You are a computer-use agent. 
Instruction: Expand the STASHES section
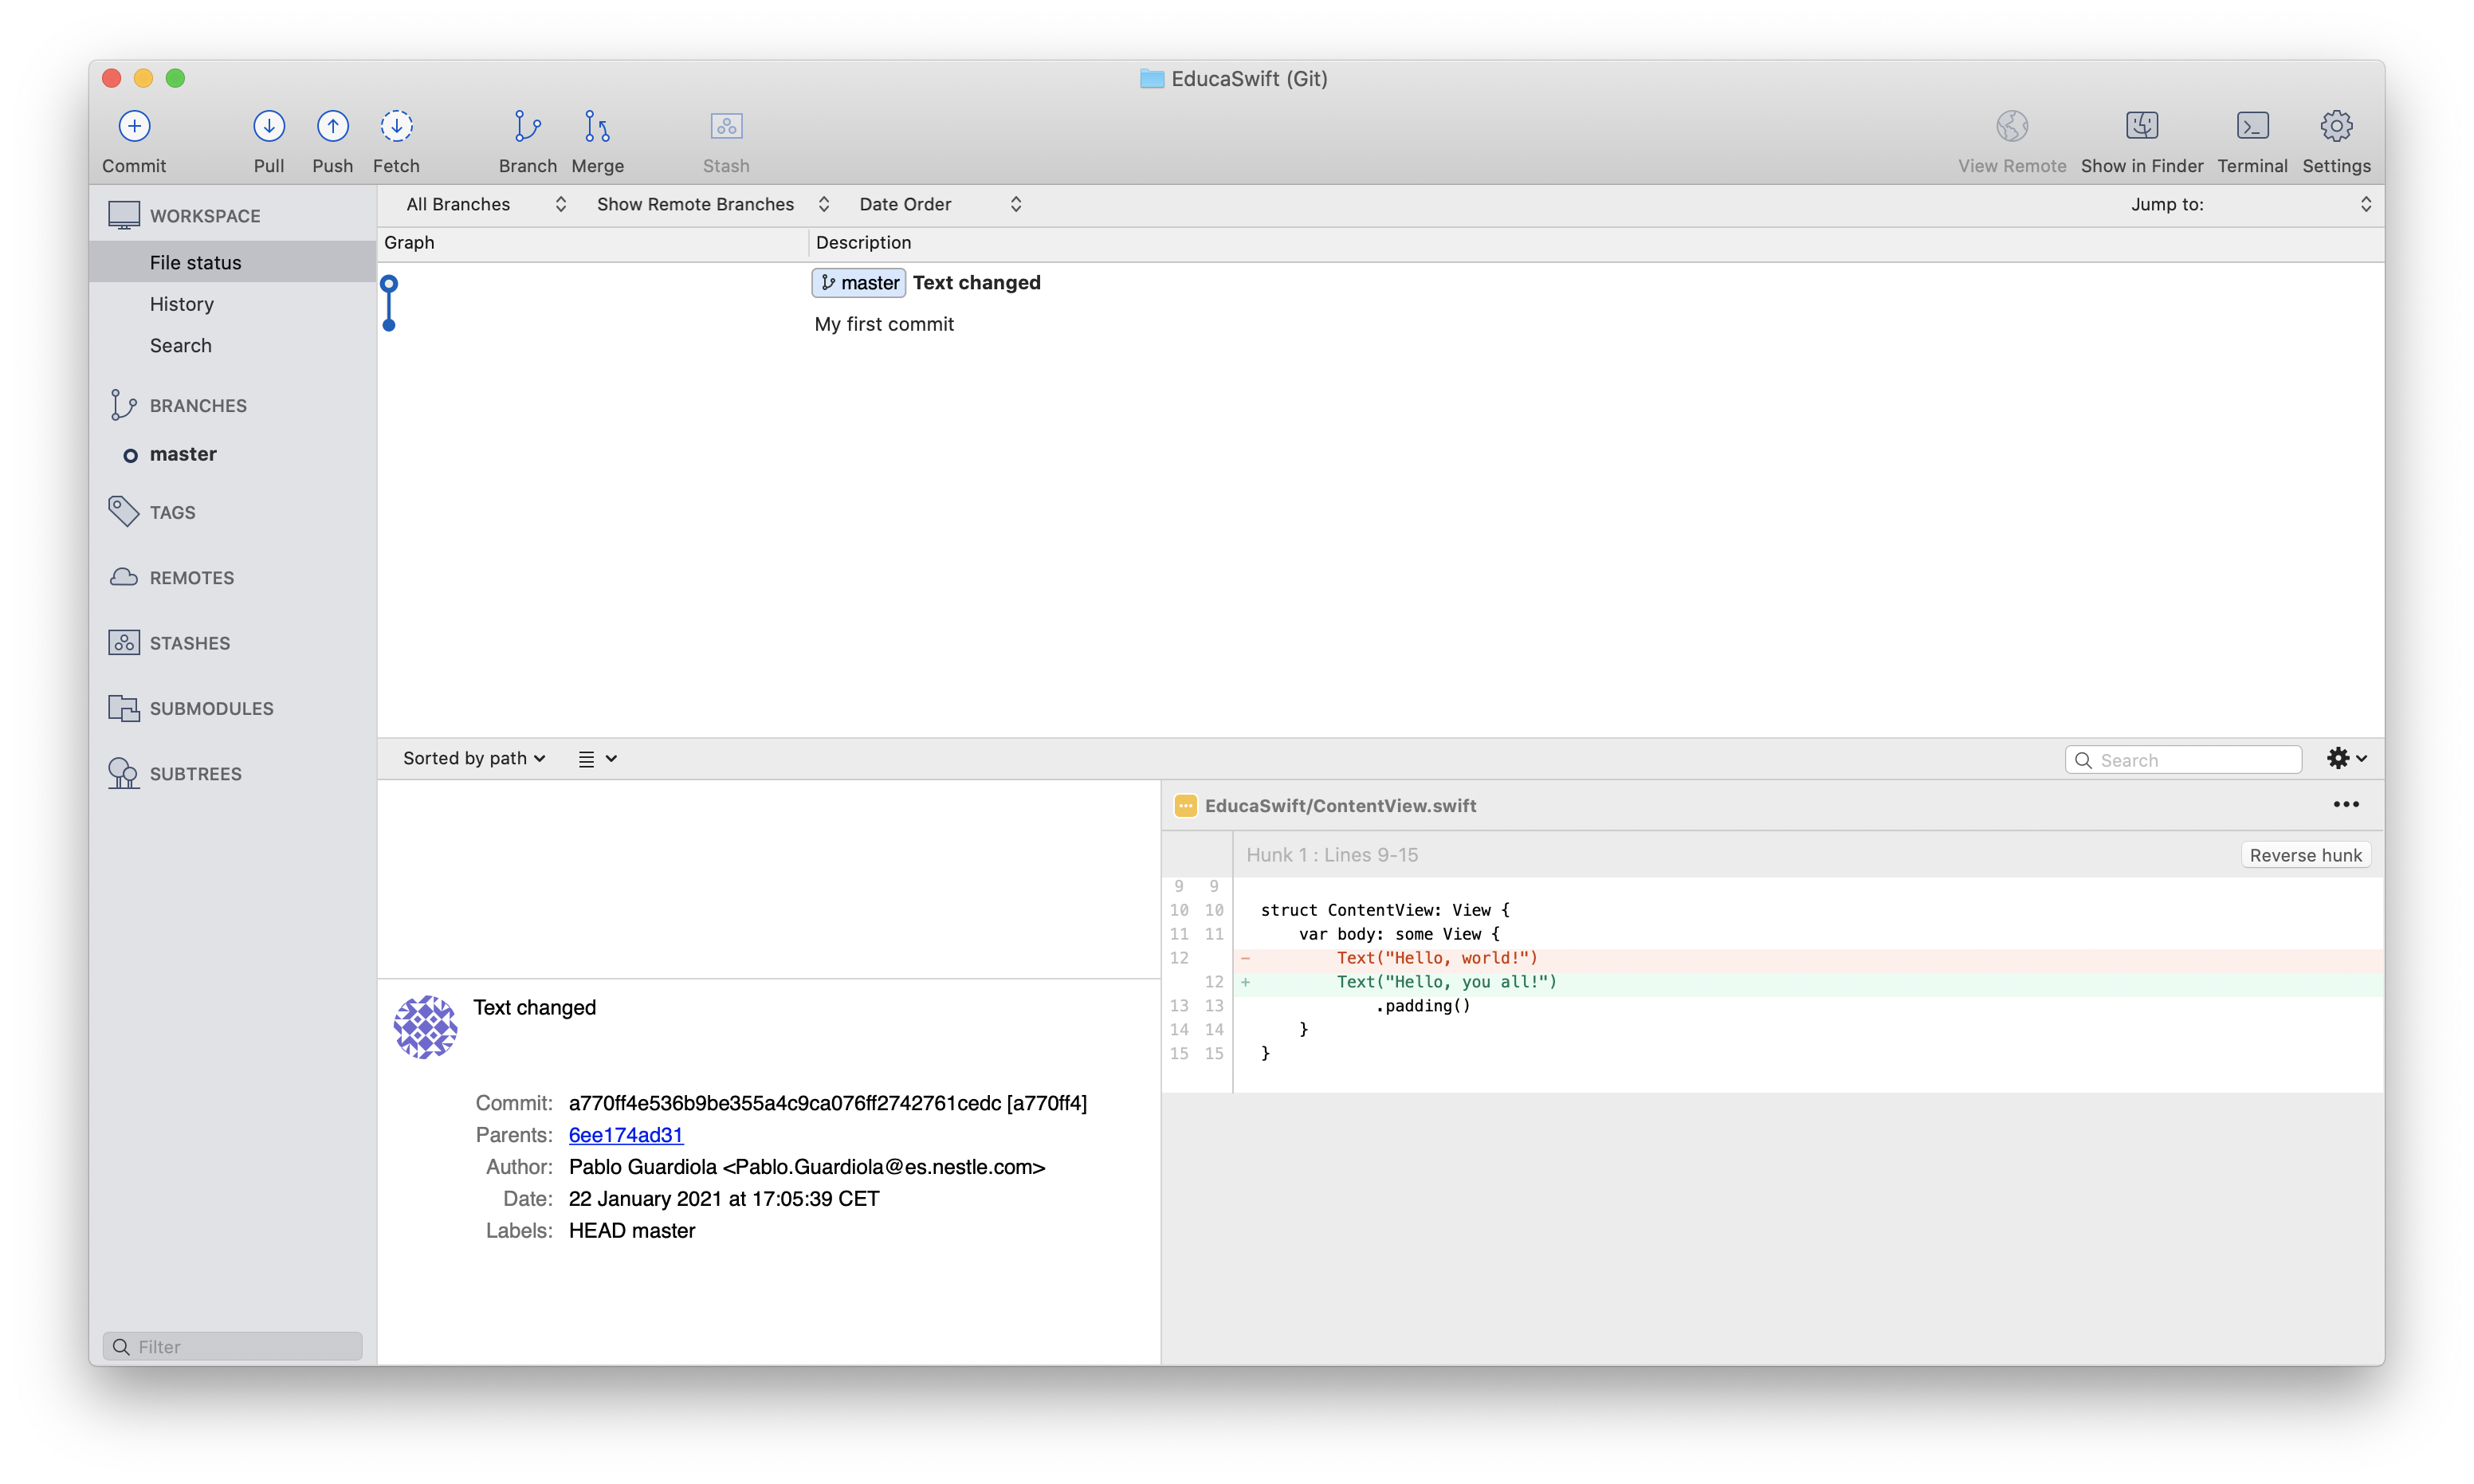189,643
